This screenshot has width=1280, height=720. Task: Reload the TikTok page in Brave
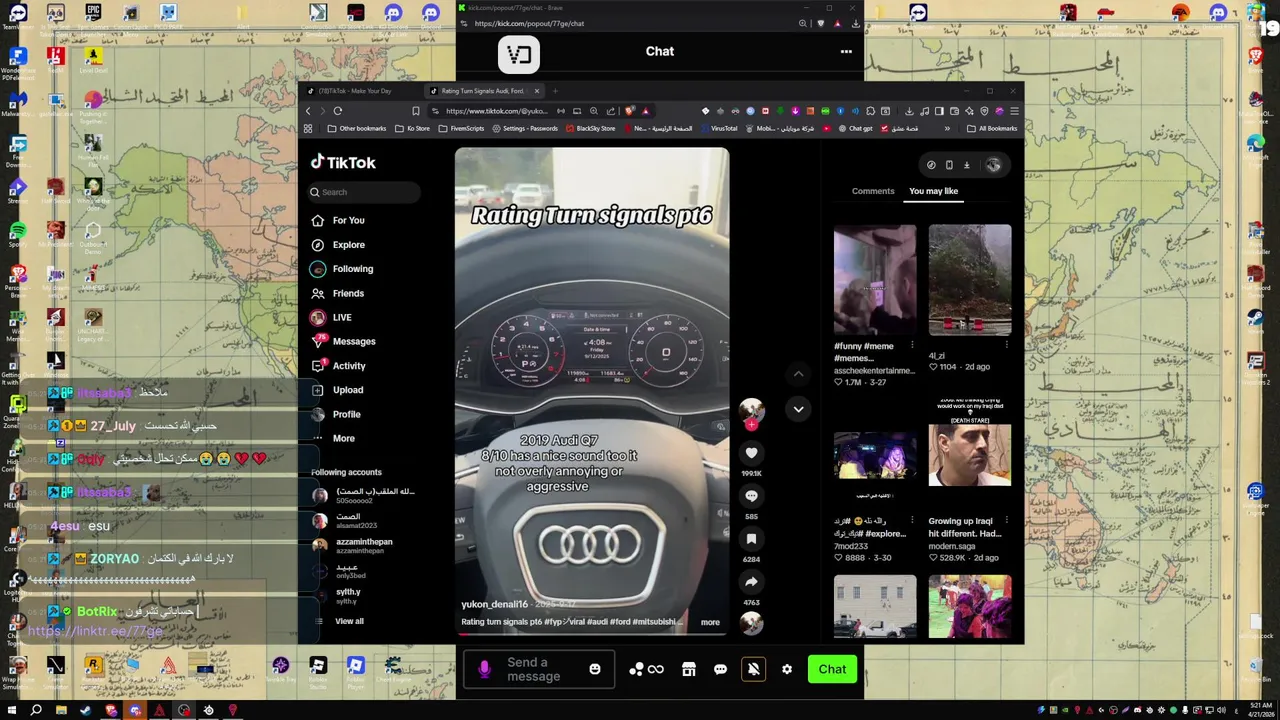pos(338,111)
